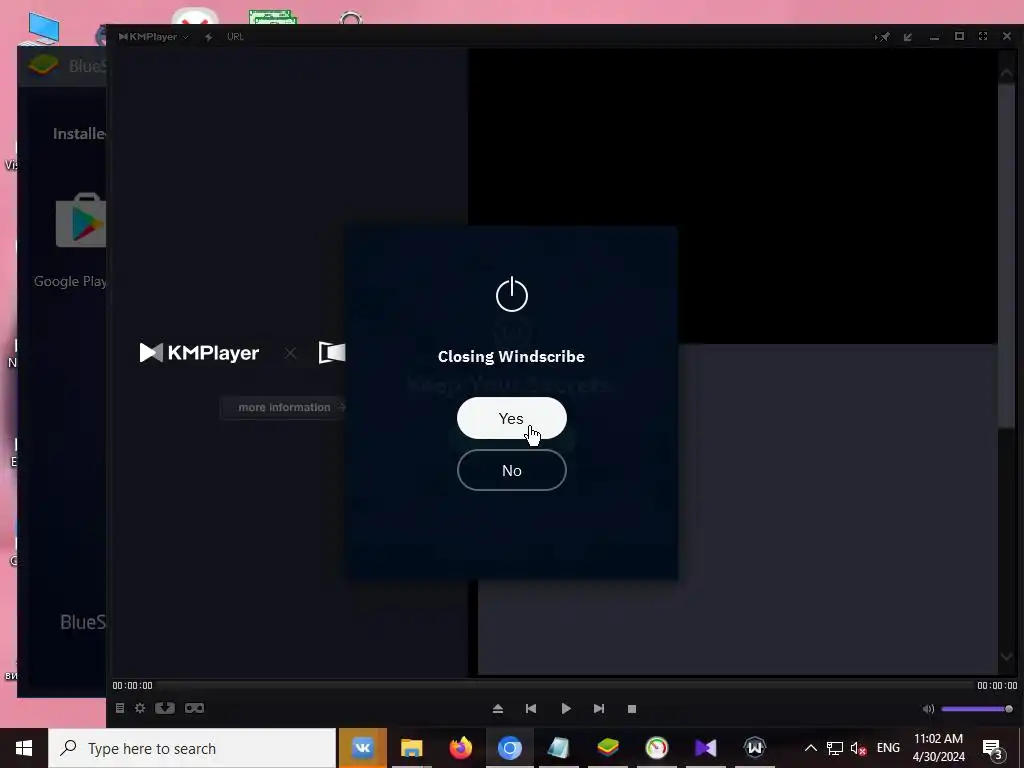Open the KMPlayer playlist icon

(x=120, y=708)
